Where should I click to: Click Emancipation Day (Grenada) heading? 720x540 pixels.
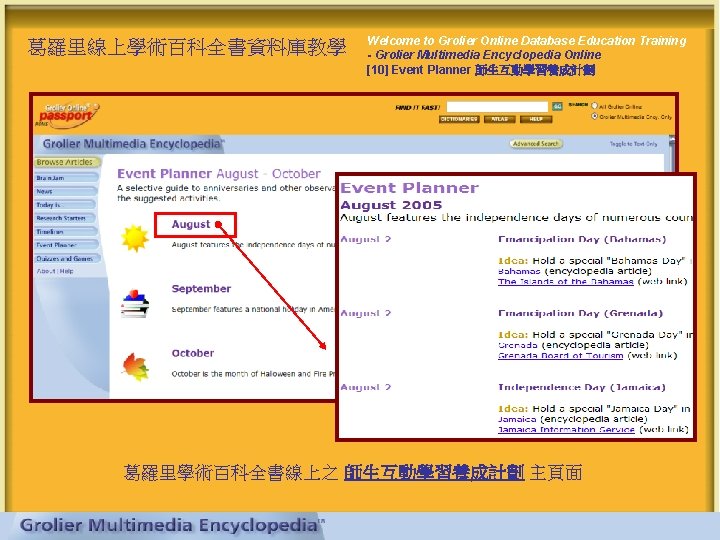tap(580, 313)
